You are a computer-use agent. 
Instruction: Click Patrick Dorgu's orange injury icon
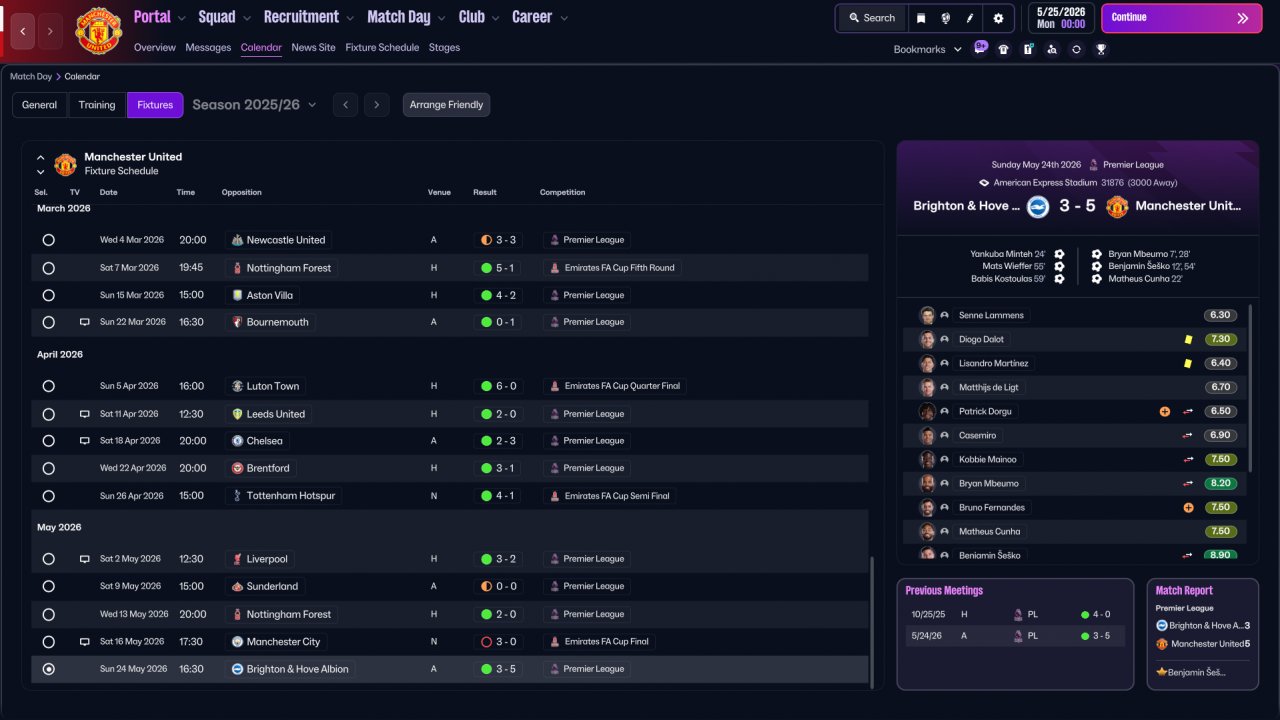tap(1165, 411)
